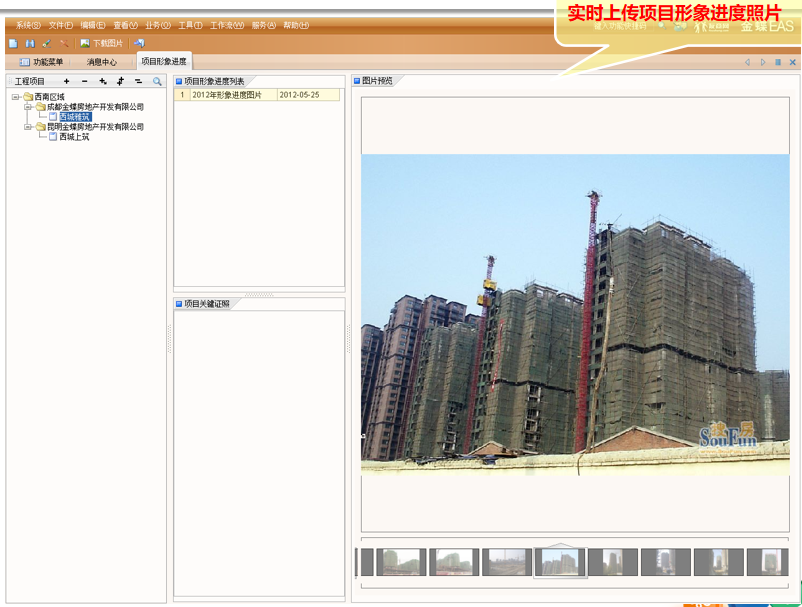Click the next tab right arrow icon

tap(763, 62)
